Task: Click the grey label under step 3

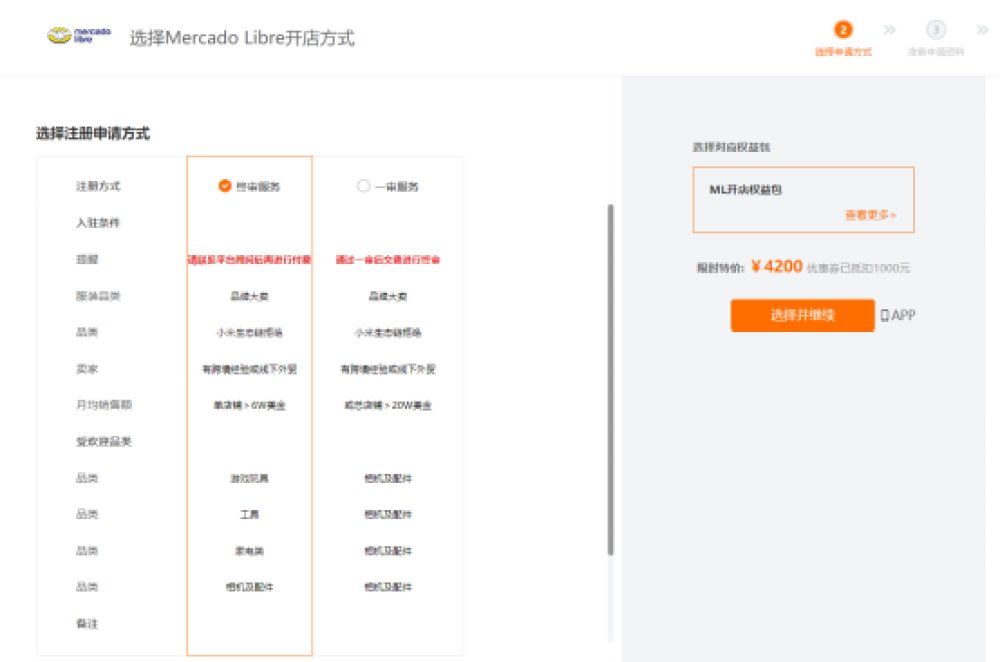Action: coord(936,52)
